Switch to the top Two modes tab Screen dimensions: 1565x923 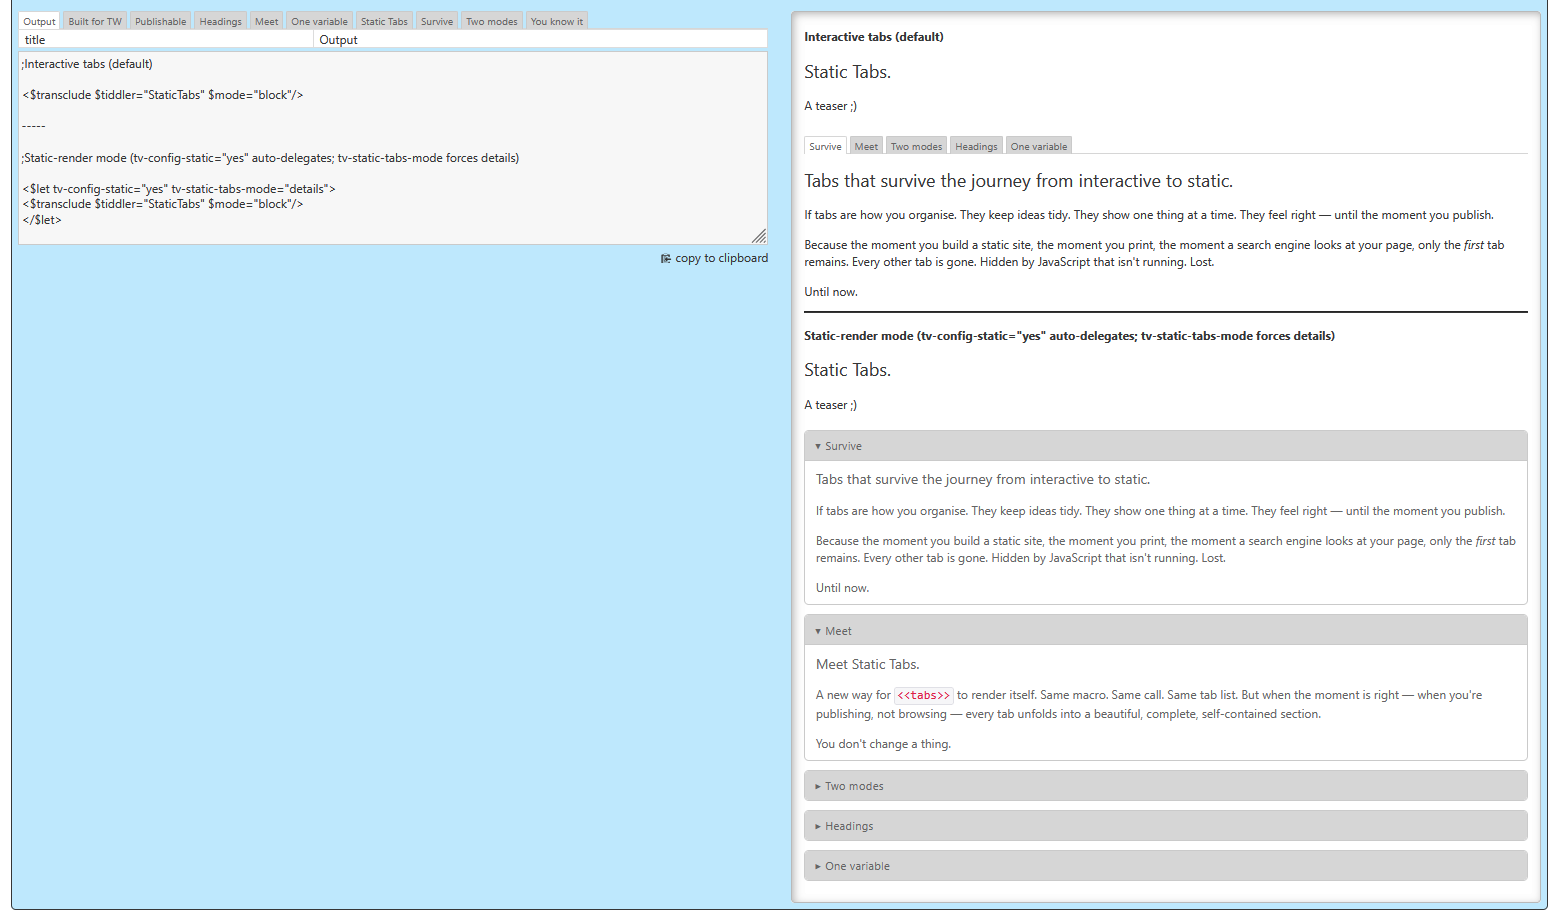(x=491, y=21)
